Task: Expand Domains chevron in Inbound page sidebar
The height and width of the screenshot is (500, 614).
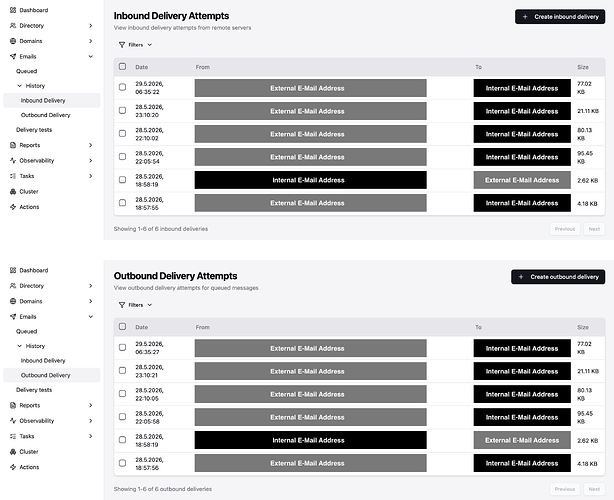Action: 90,41
